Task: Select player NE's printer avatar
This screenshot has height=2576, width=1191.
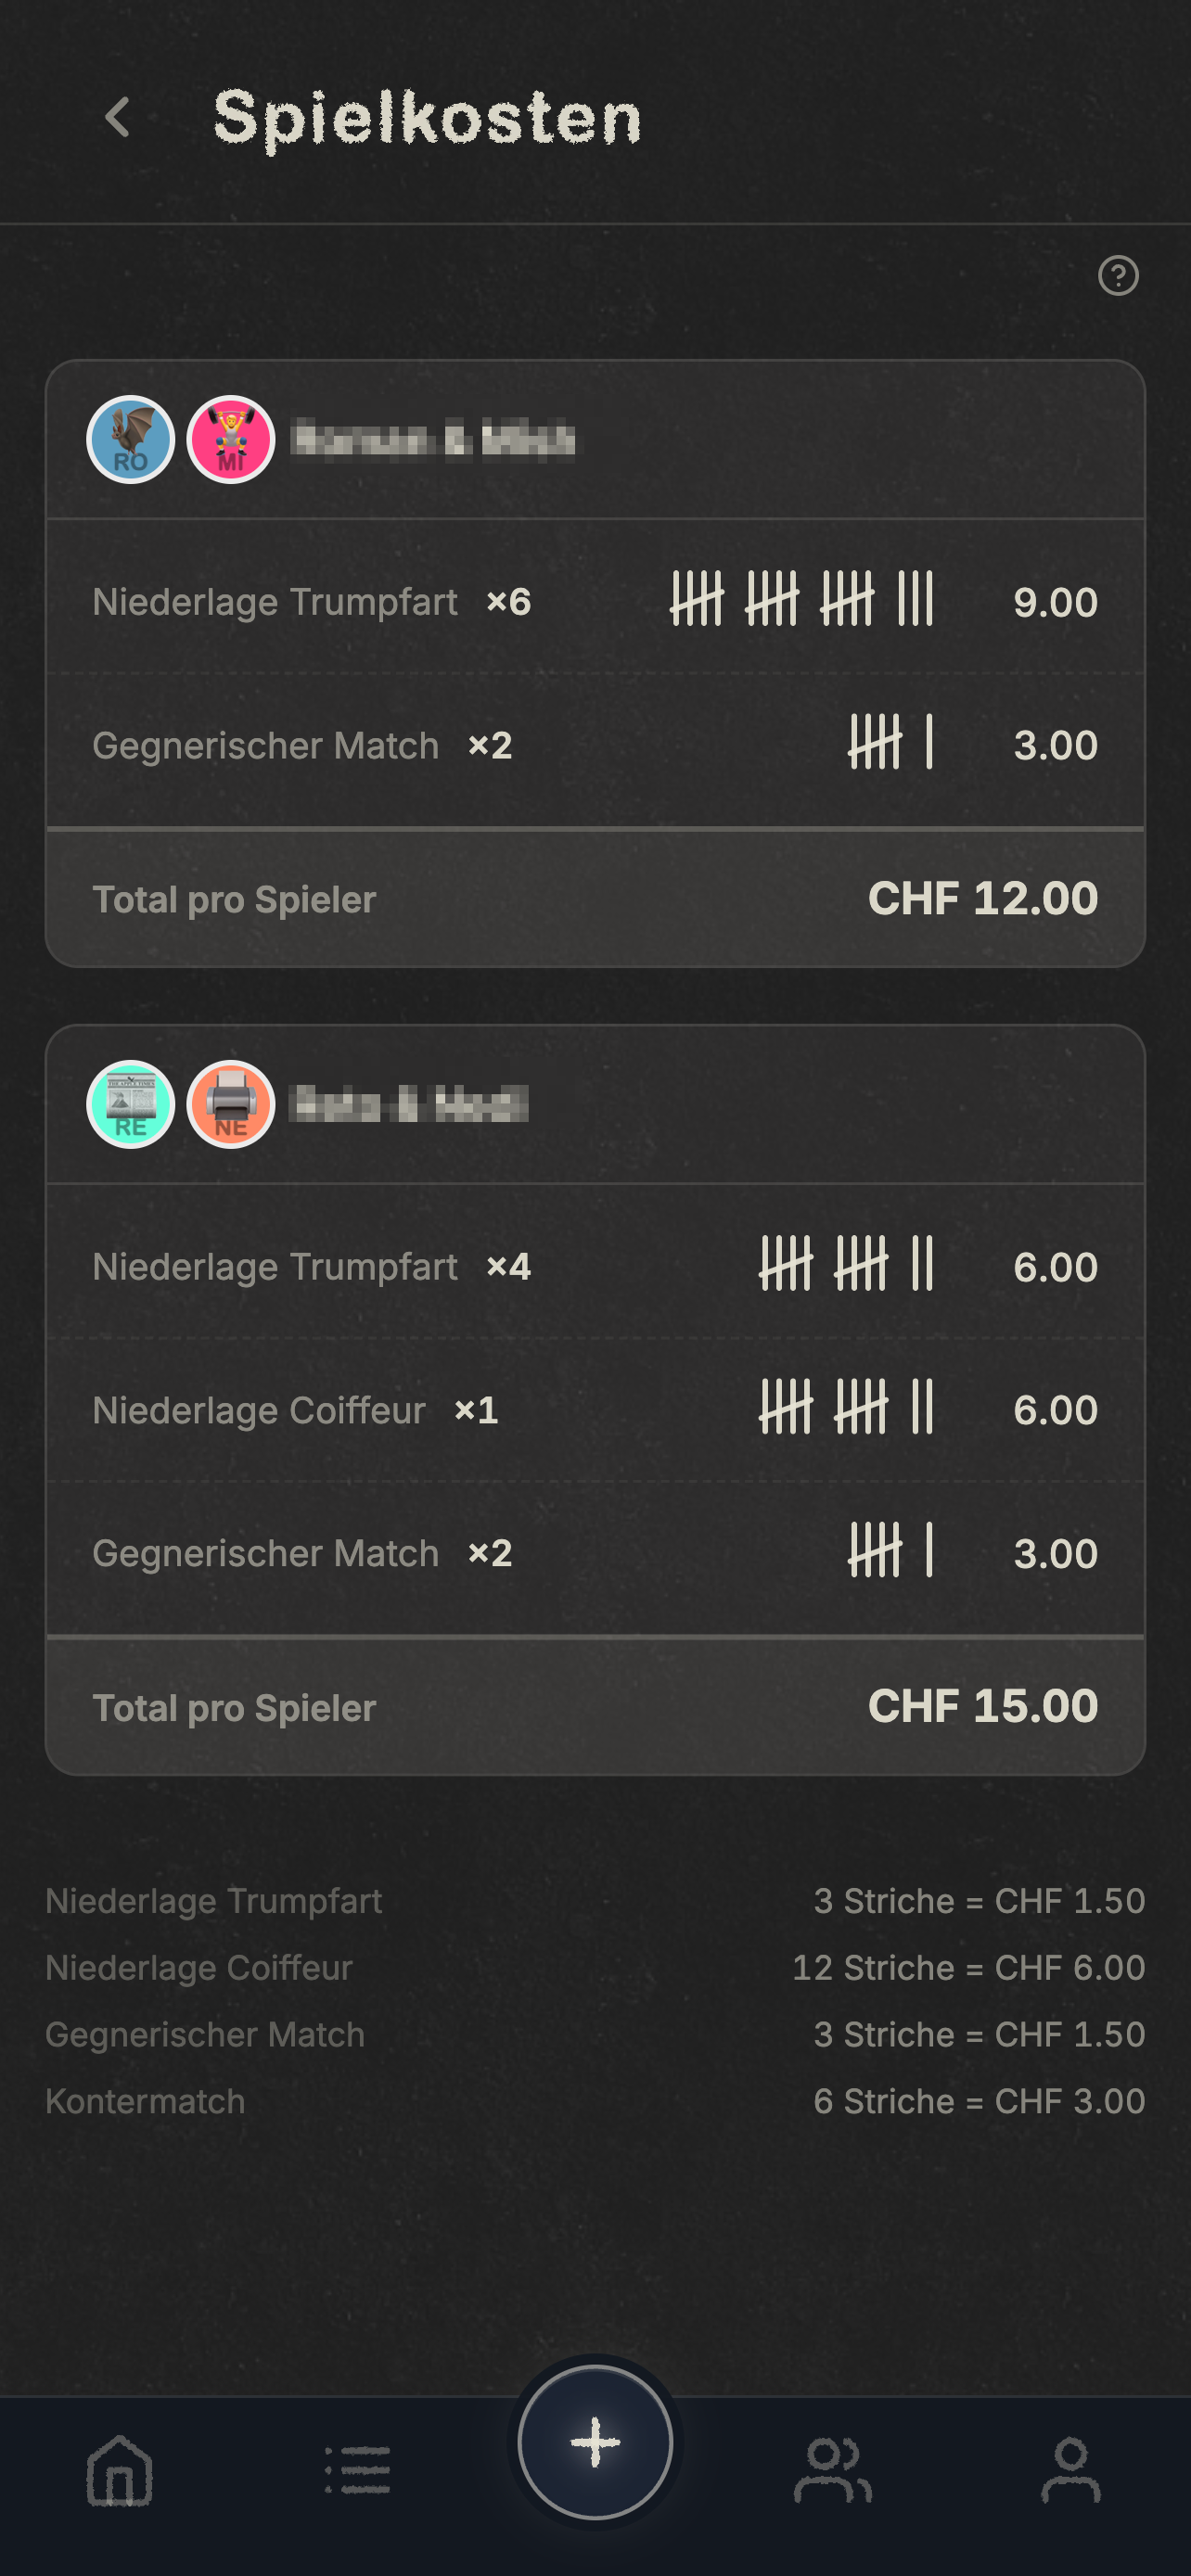Action: [229, 1104]
